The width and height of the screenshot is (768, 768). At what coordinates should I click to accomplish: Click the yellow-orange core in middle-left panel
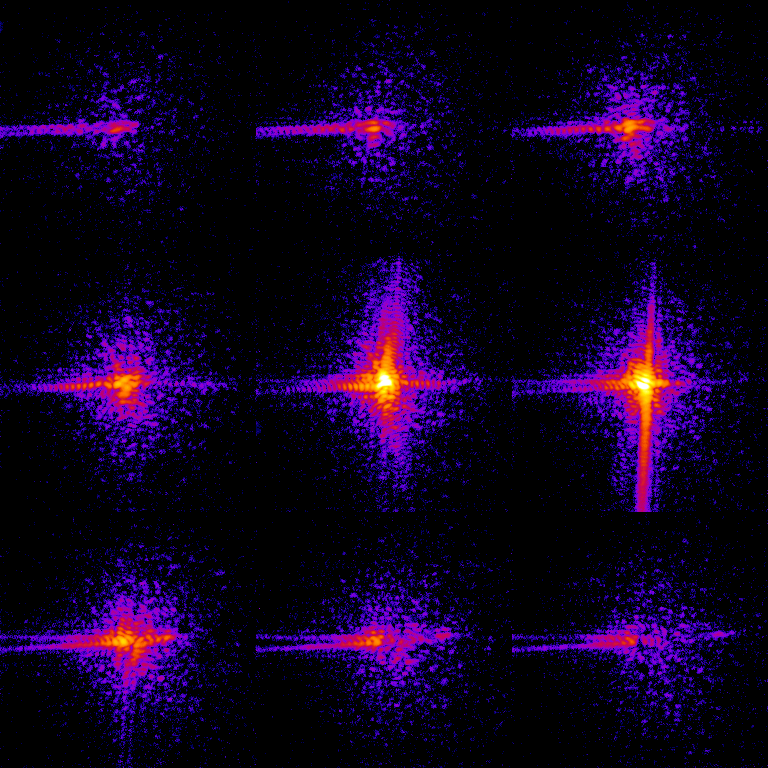pyautogui.click(x=124, y=383)
